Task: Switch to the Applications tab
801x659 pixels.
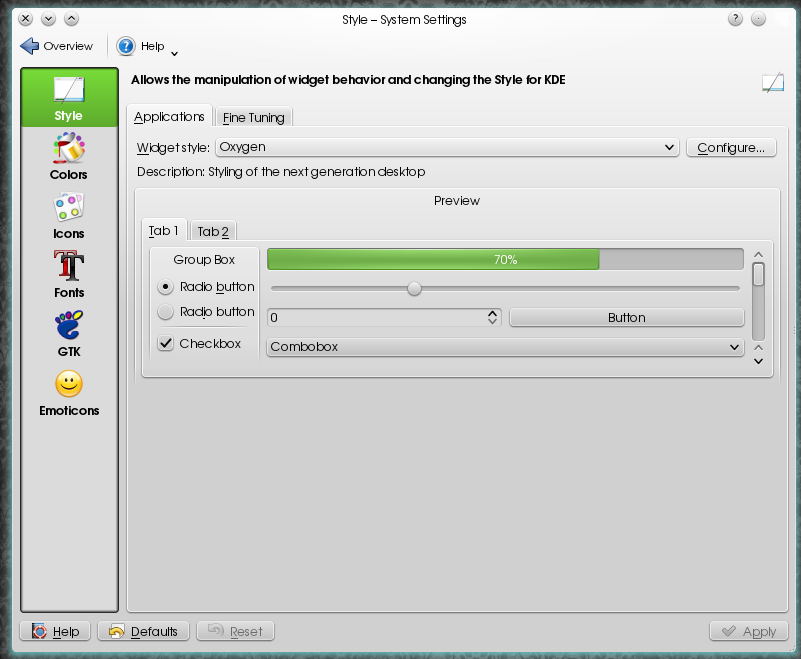Action: pos(169,117)
